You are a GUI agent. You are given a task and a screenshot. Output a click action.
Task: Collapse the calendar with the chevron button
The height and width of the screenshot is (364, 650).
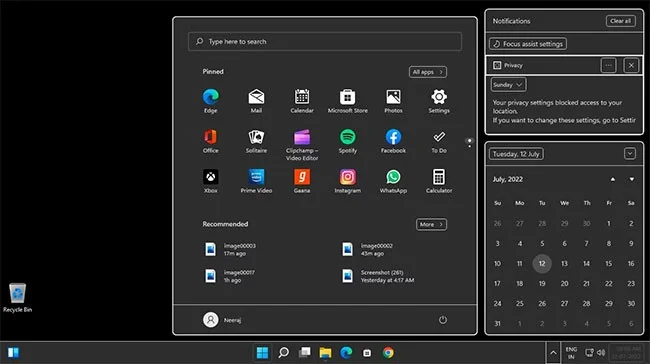click(x=630, y=154)
